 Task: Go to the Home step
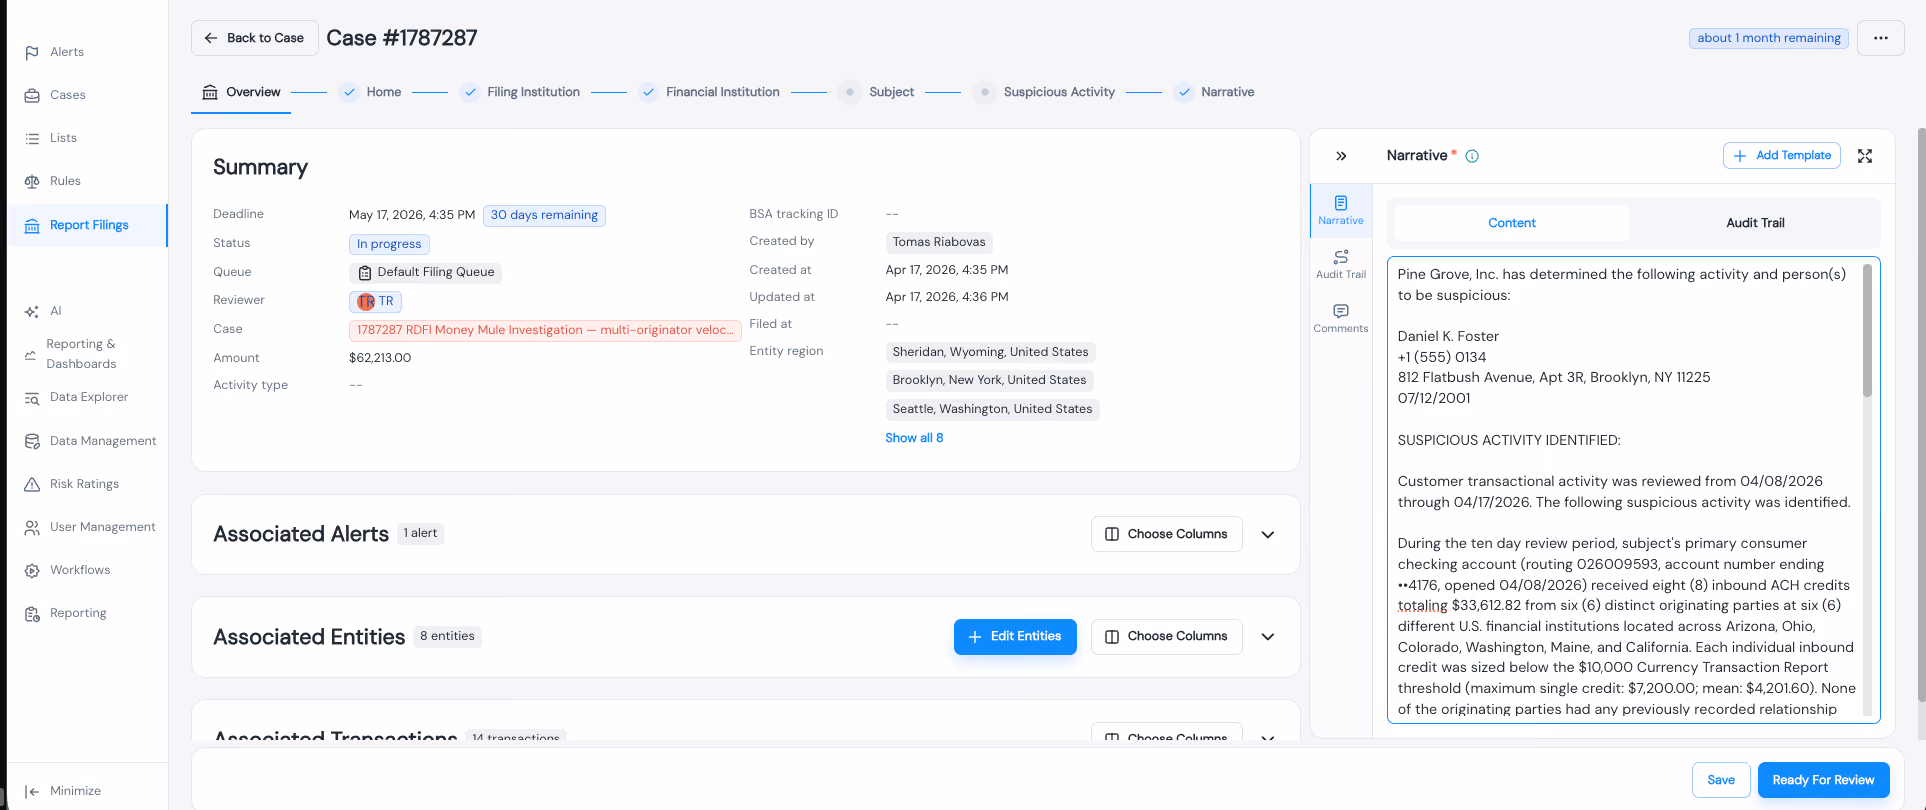point(371,92)
